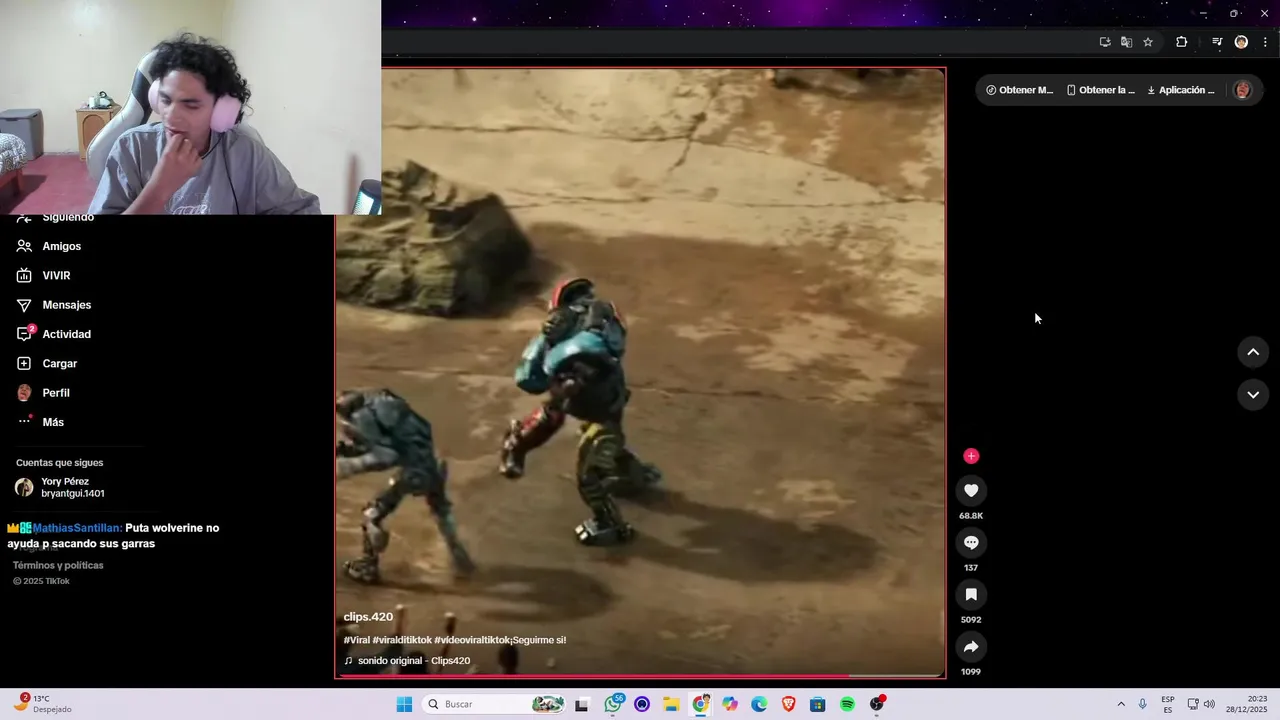Show hidden system tray icons chevron
1280x720 pixels.
1121,704
